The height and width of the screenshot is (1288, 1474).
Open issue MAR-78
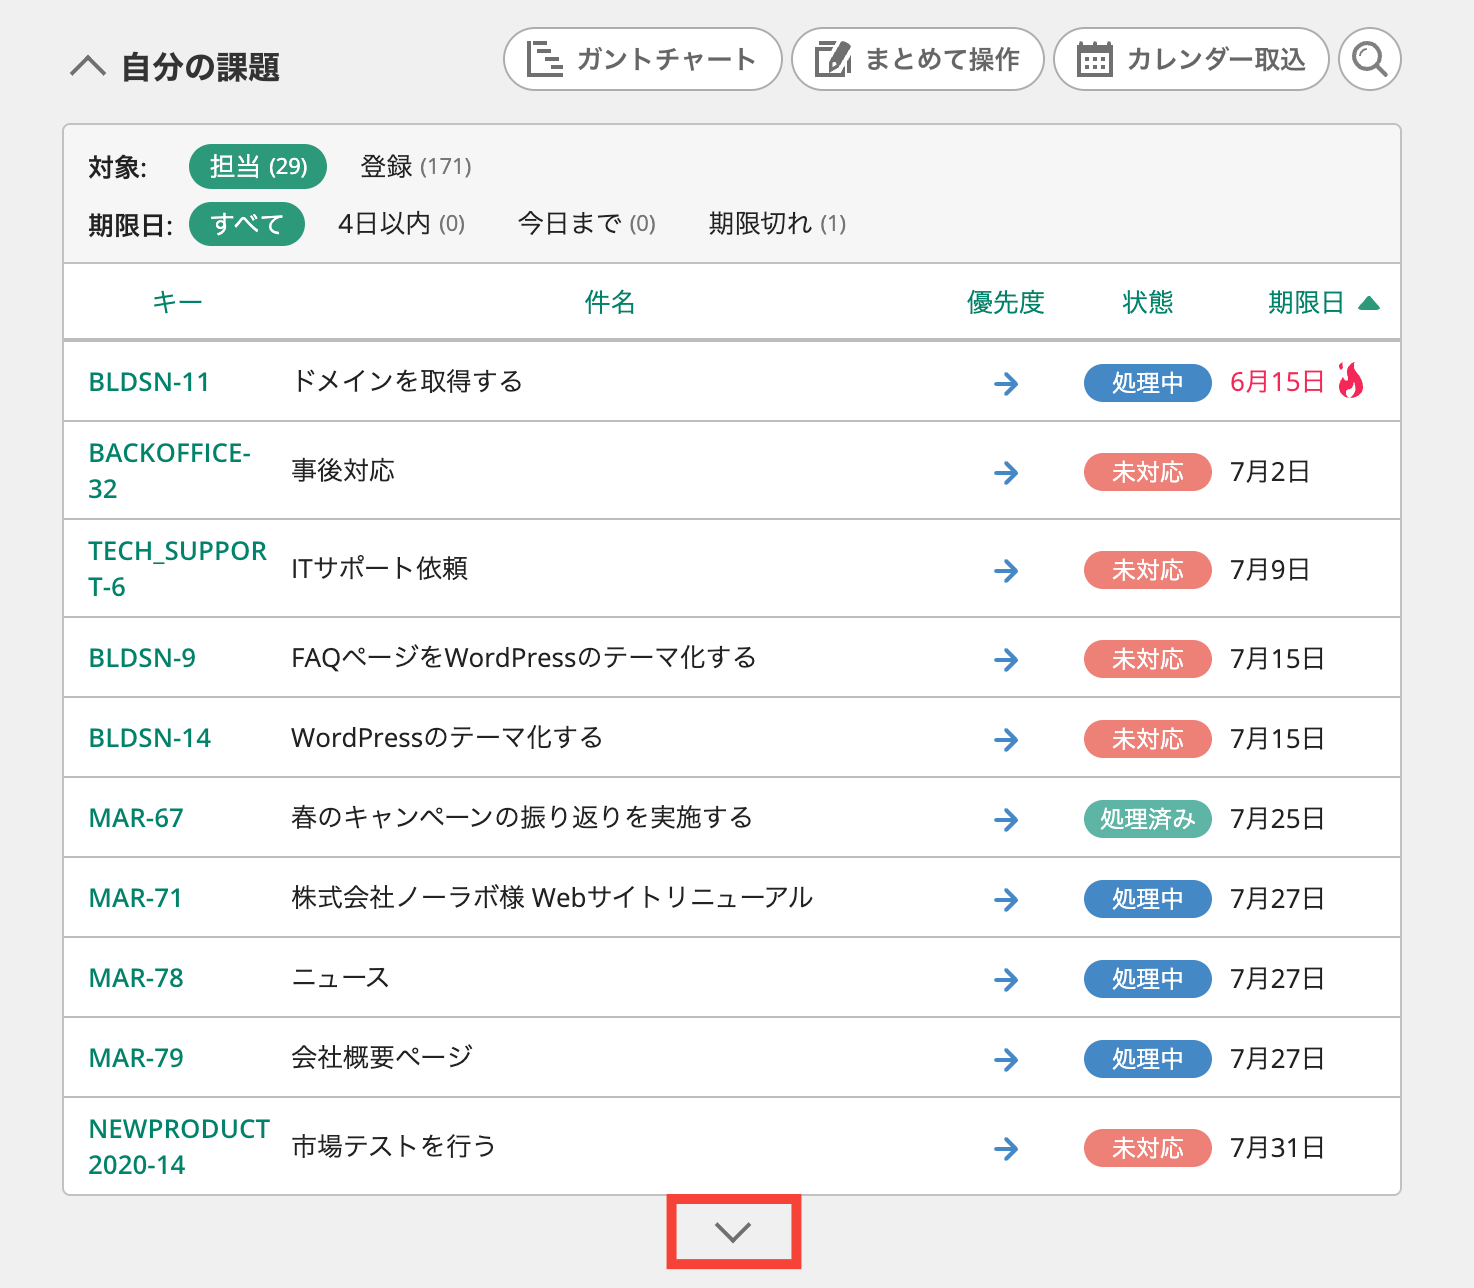coord(136,978)
